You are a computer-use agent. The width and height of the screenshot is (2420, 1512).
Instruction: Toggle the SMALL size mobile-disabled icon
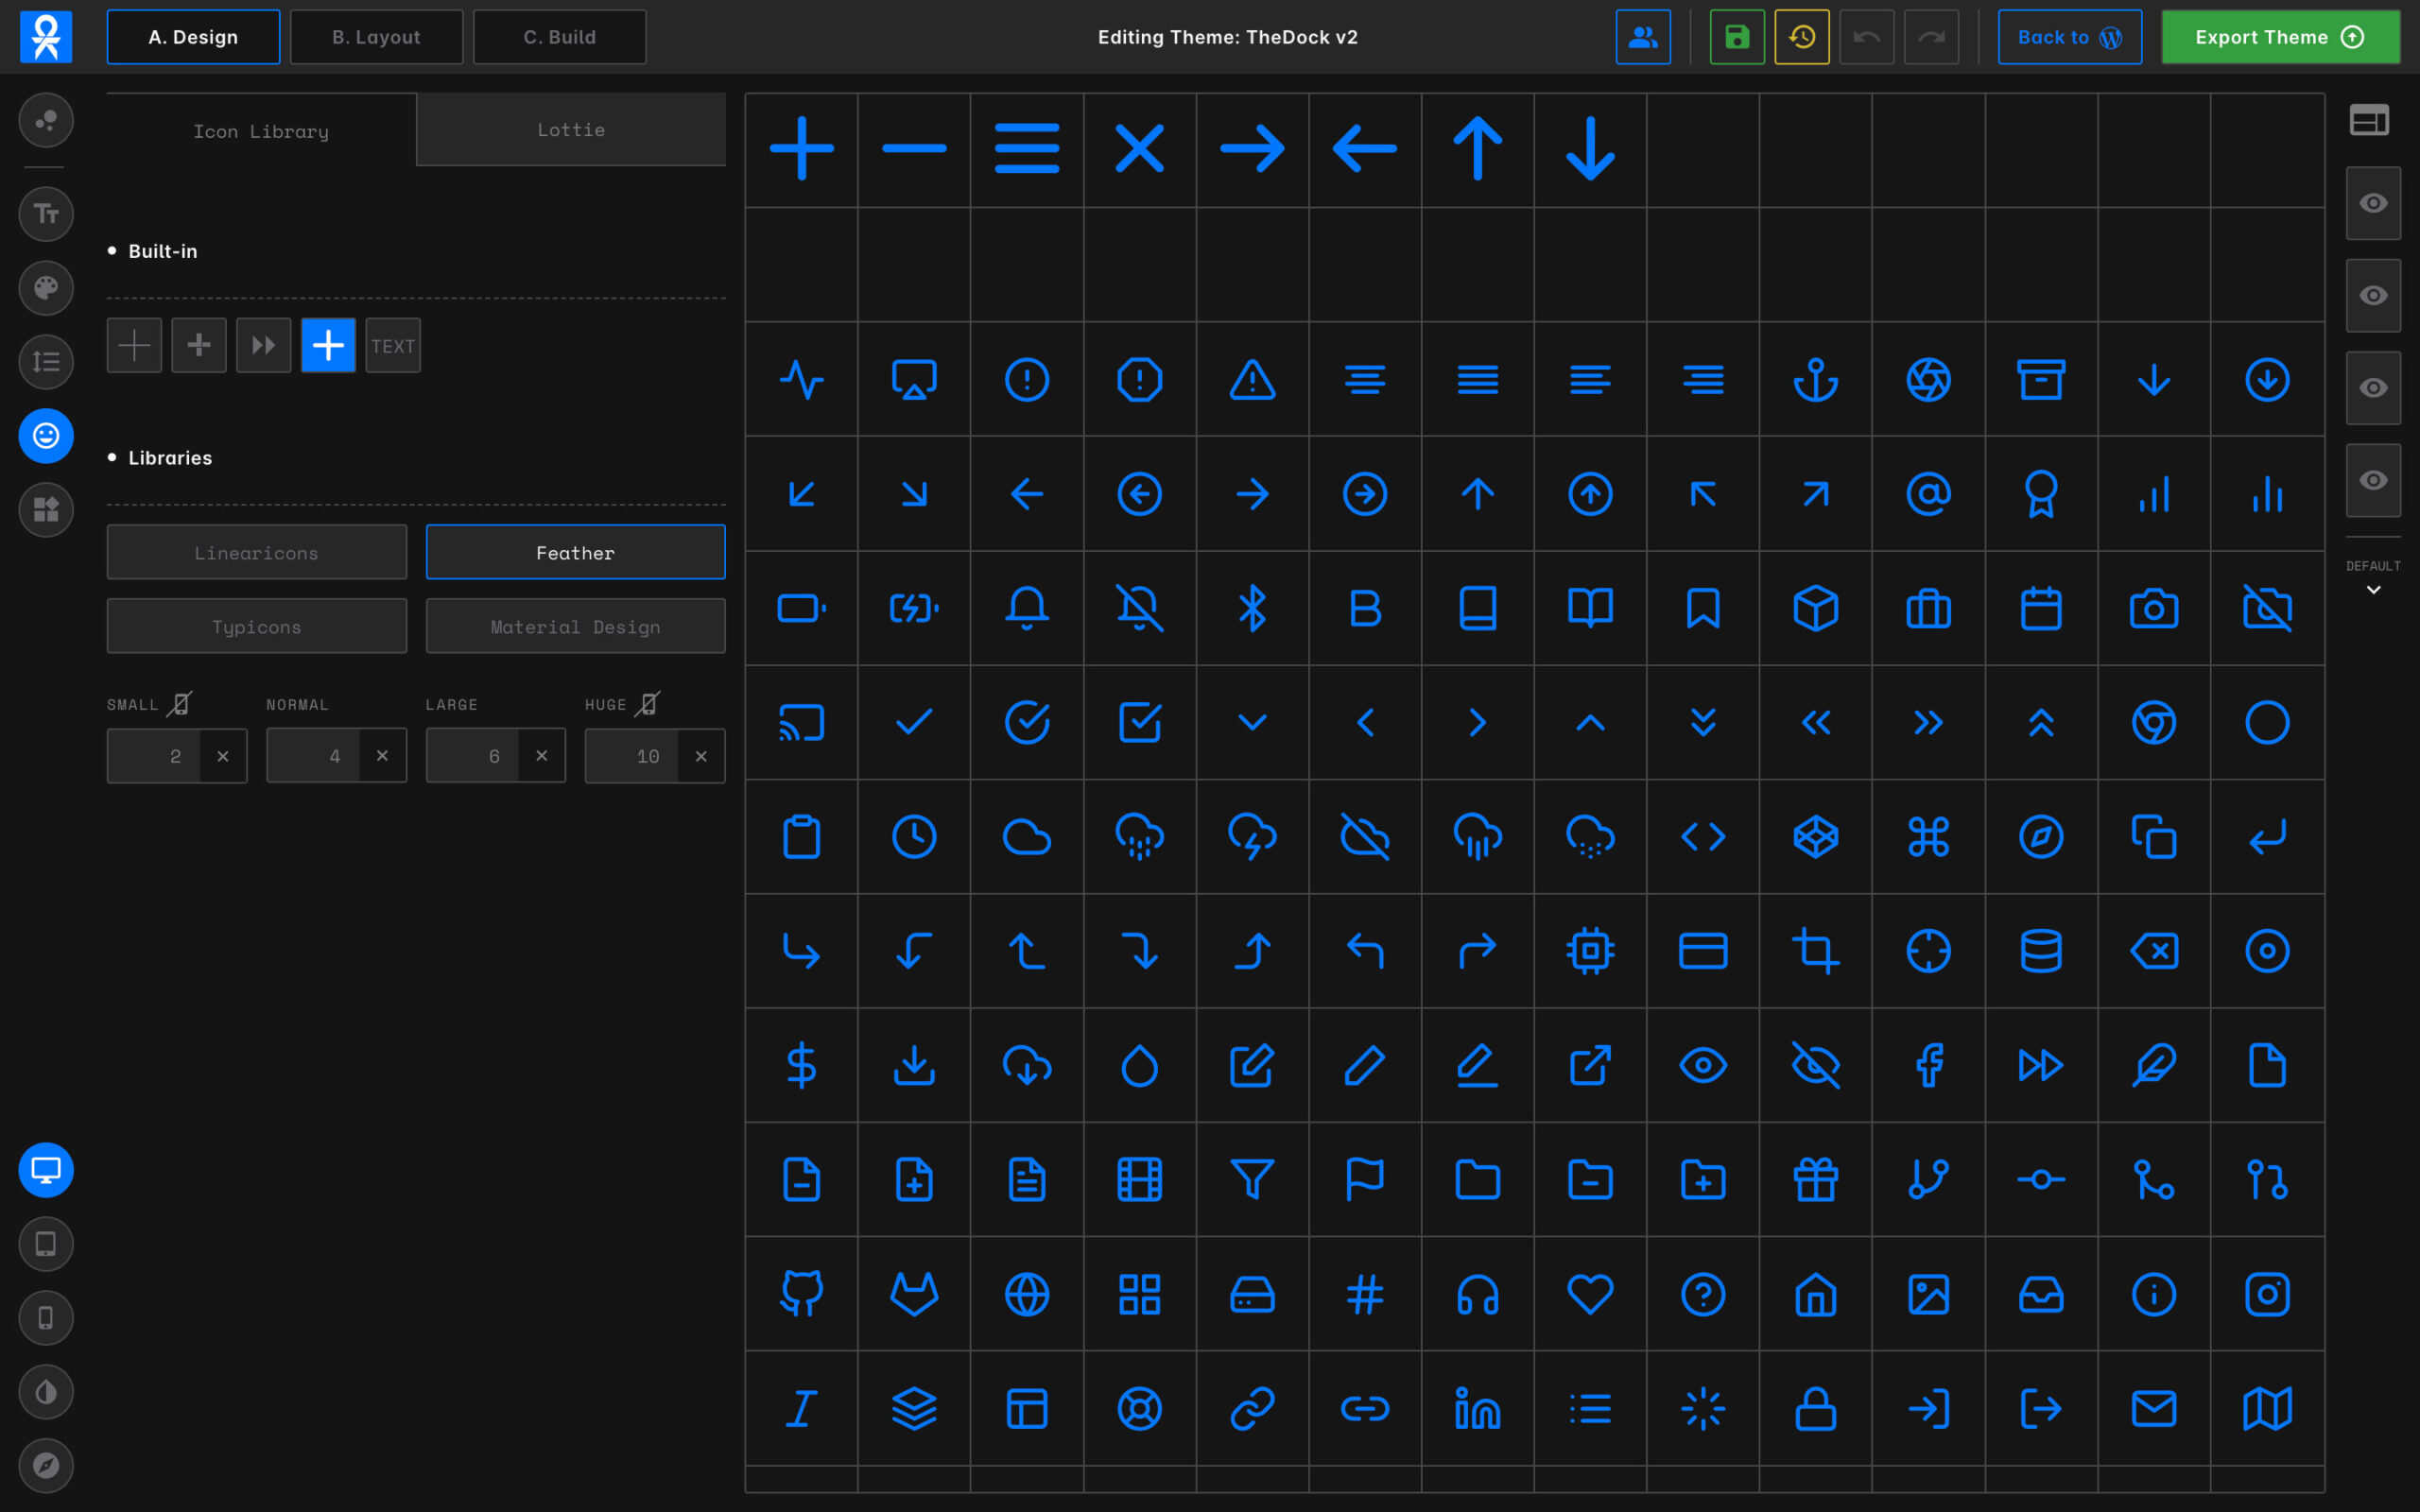180,704
